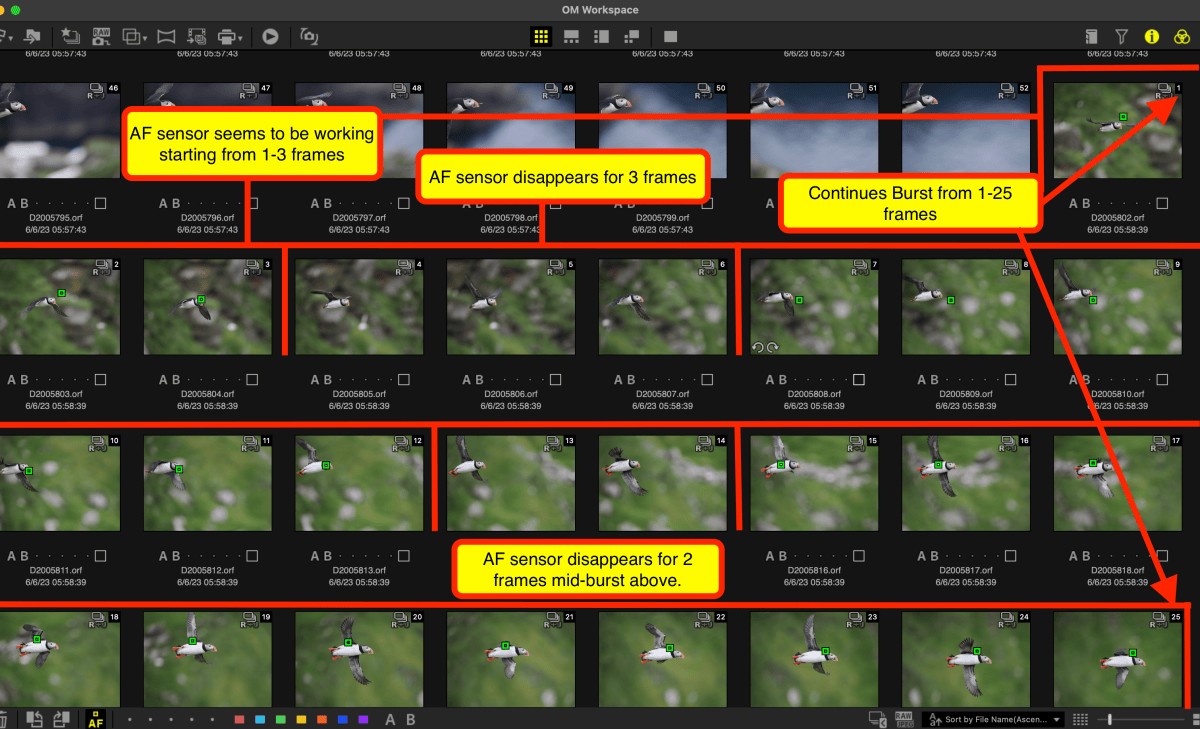Screen dimensions: 1200x729
Task: Tick the checkbox for D2005798.orf
Action: tap(557, 204)
